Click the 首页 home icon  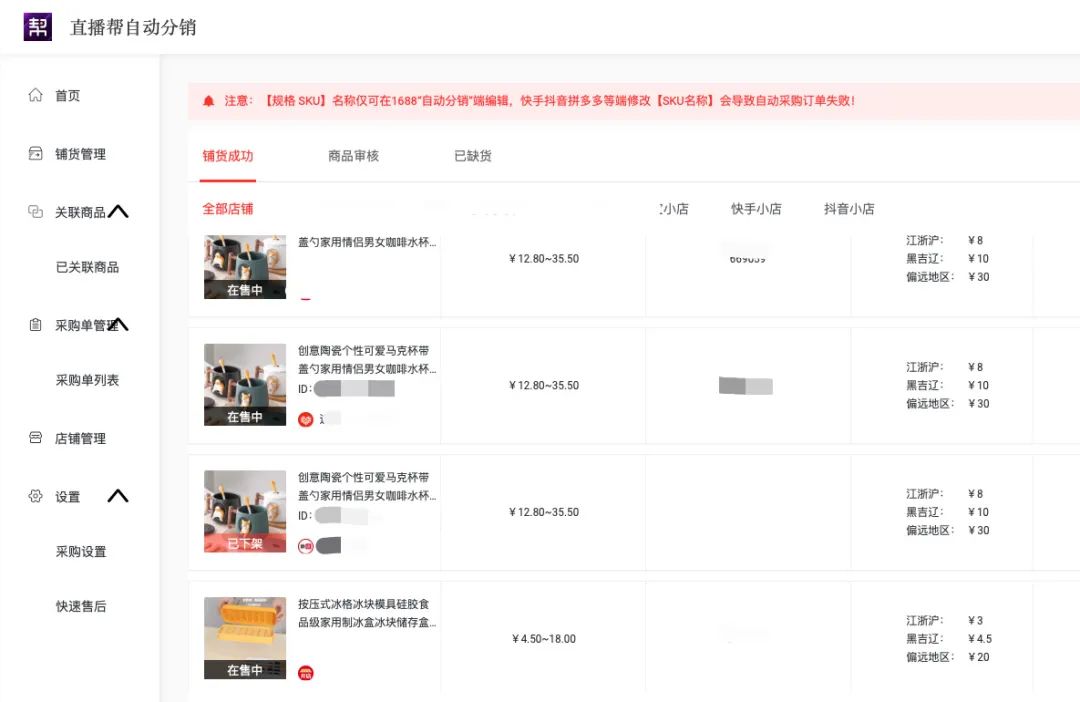pos(33,95)
